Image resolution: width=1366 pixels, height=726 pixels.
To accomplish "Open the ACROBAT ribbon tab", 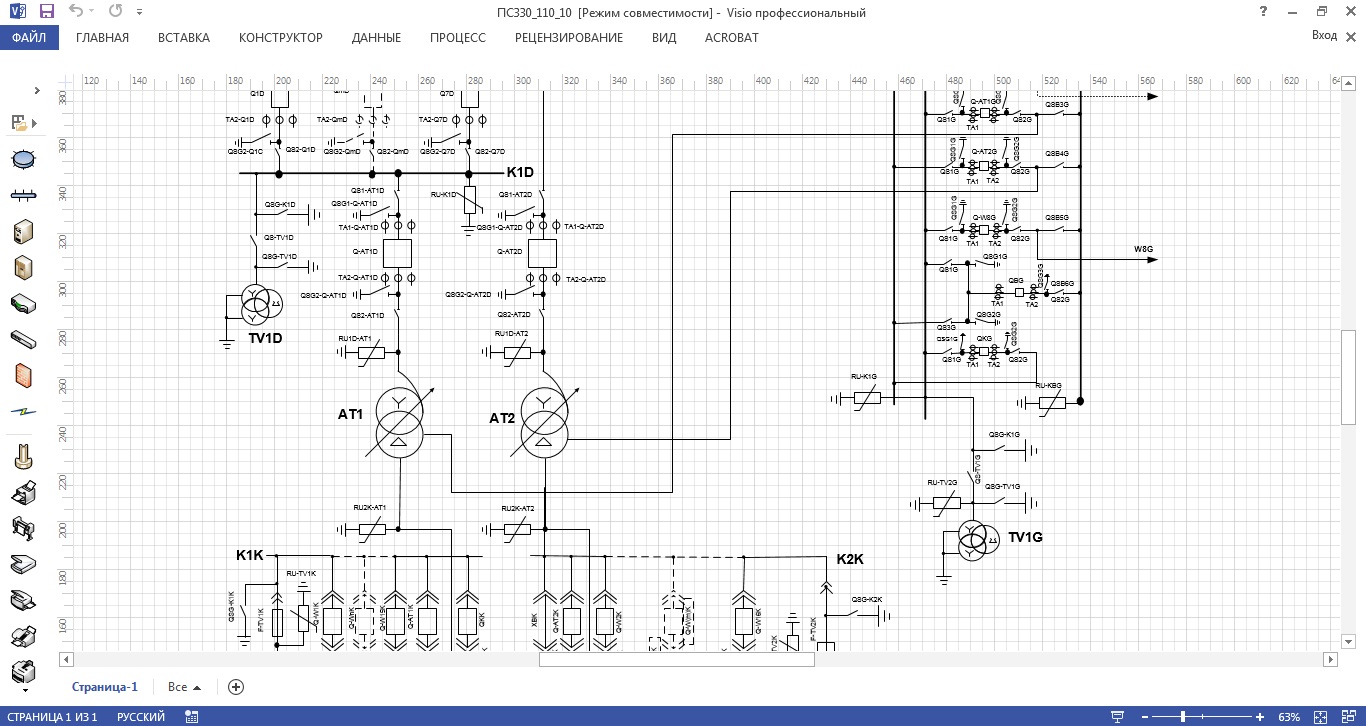I will (732, 38).
